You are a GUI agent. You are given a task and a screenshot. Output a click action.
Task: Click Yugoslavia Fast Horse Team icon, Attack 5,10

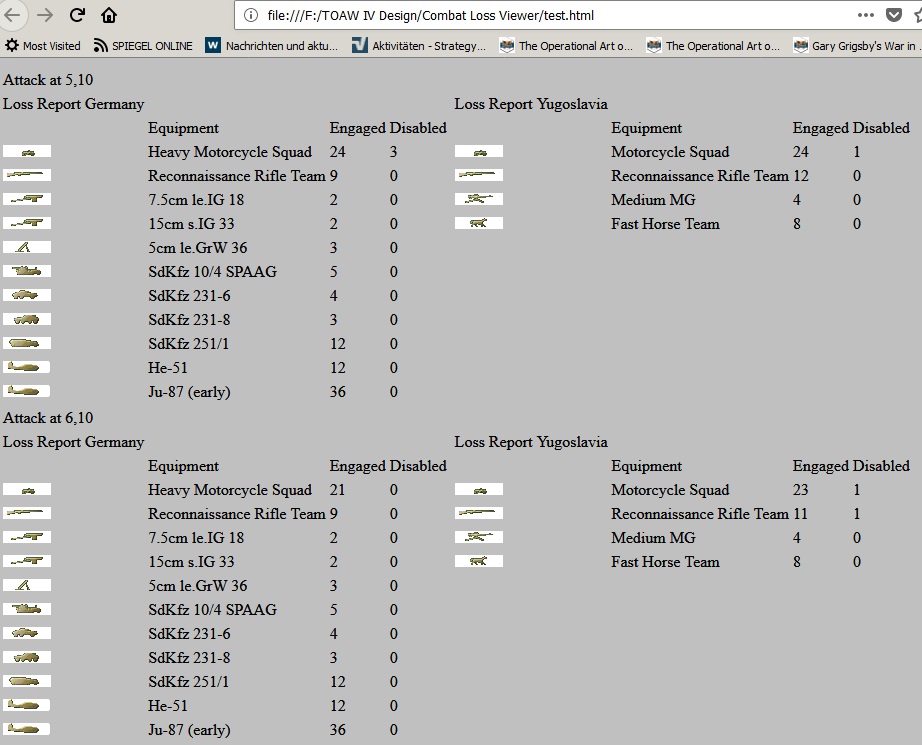click(479, 223)
